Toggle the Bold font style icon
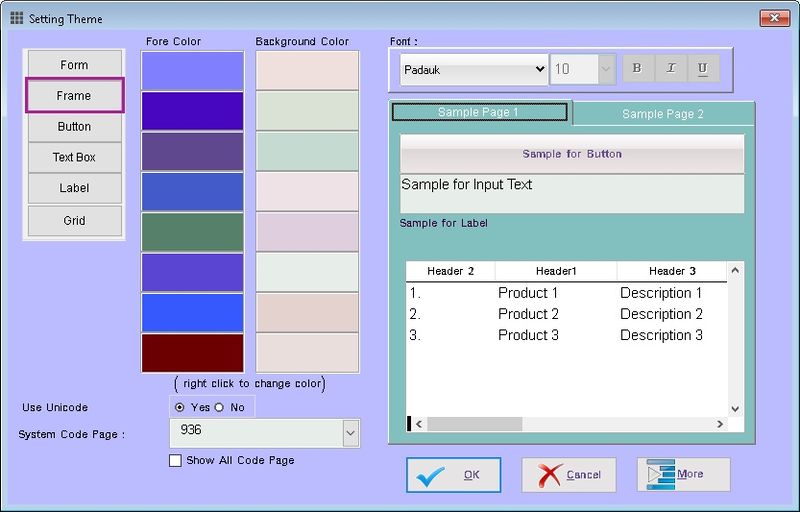The width and height of the screenshot is (800, 512). (x=637, y=69)
